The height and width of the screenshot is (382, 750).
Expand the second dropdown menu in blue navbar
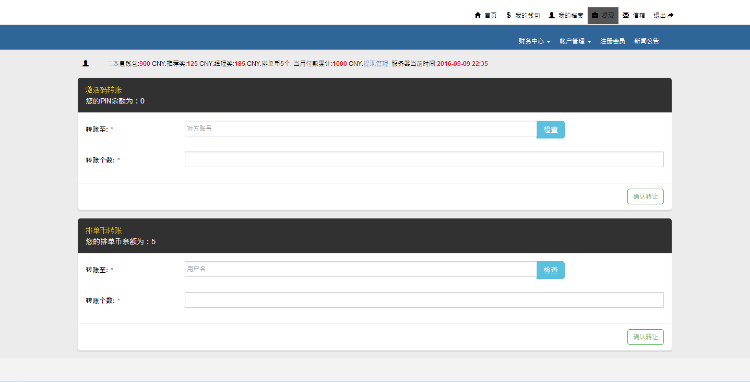[575, 41]
